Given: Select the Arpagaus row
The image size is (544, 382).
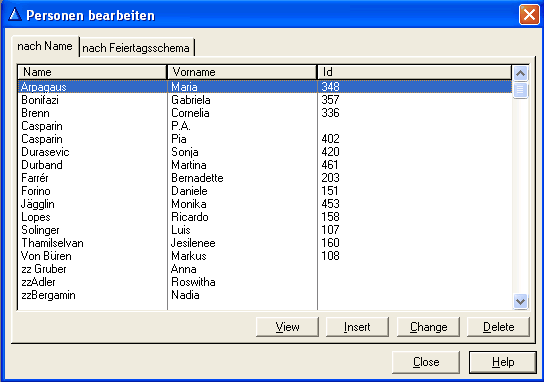Looking at the screenshot, I should [x=265, y=87].
